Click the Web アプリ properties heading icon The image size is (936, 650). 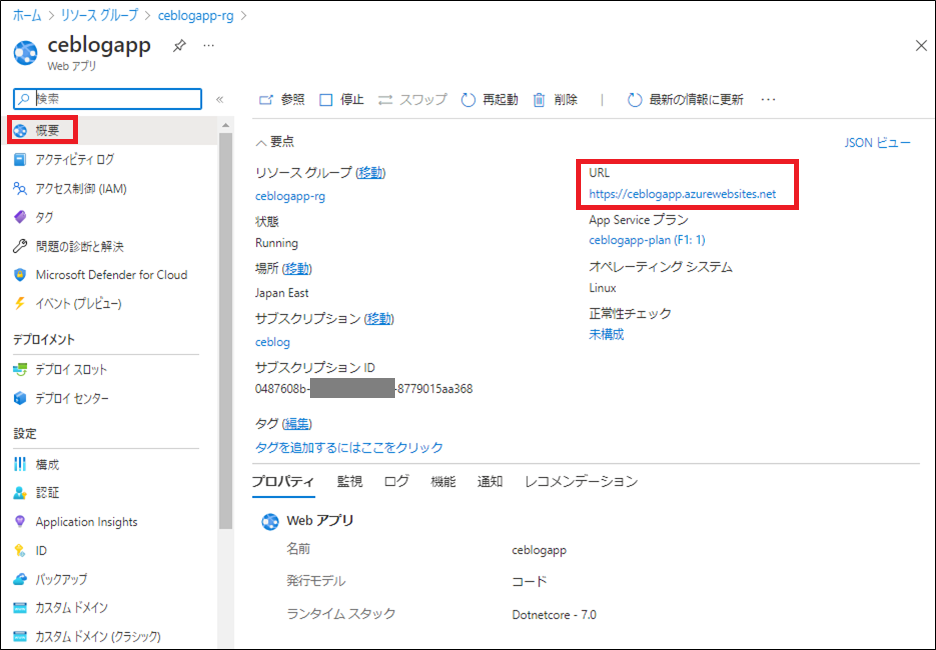pos(270,521)
